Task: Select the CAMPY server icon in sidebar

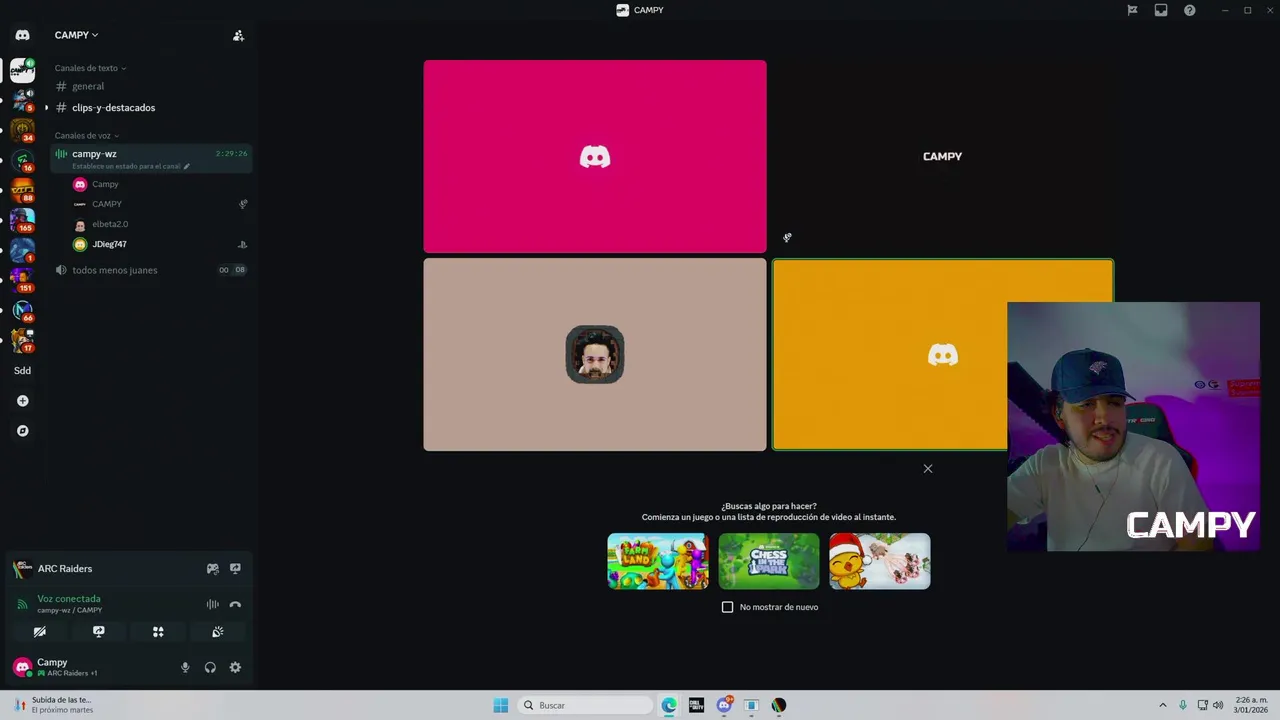Action: [x=22, y=70]
